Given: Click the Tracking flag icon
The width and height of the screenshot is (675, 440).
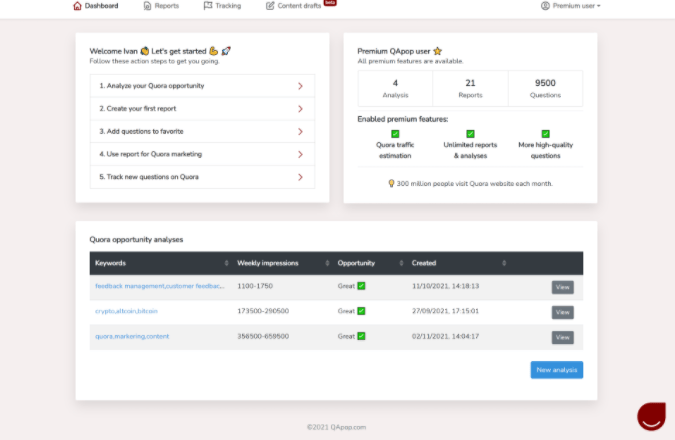Looking at the screenshot, I should pos(207,6).
